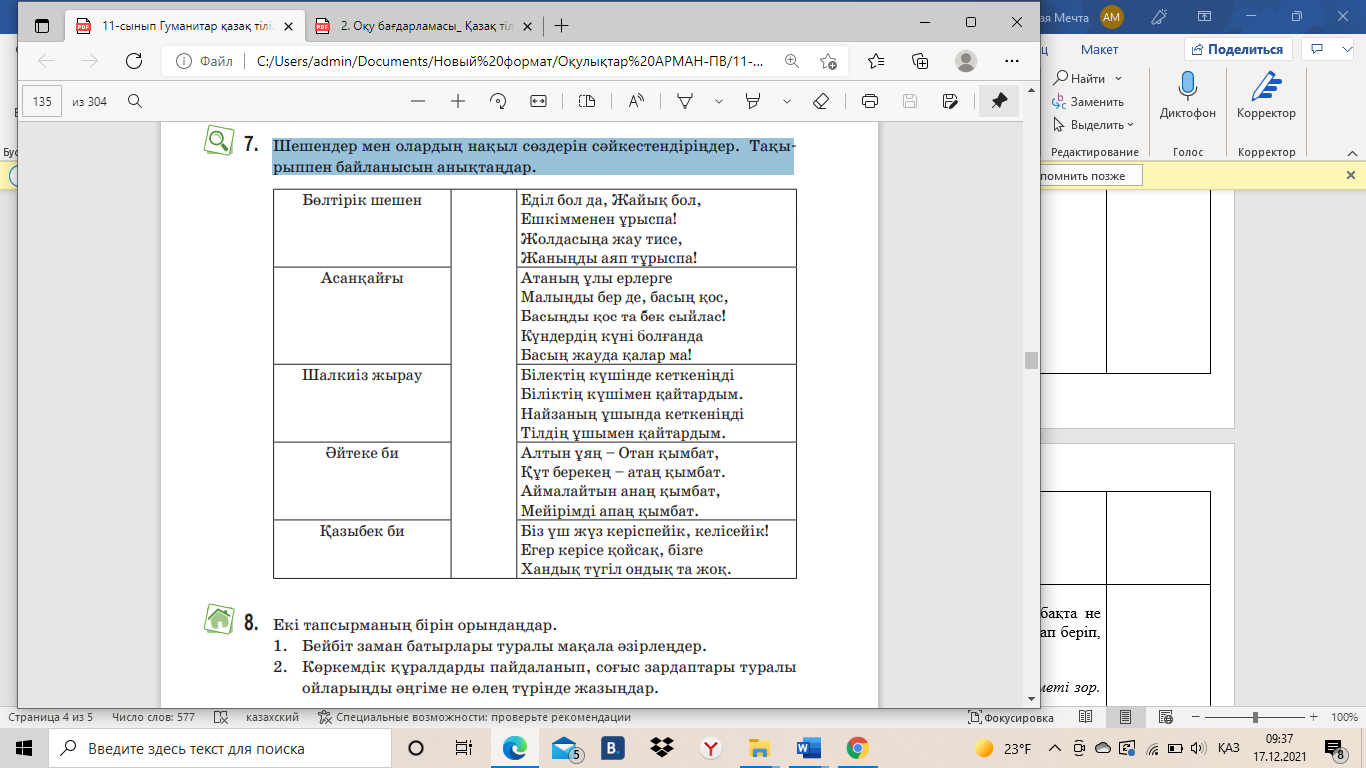The width and height of the screenshot is (1366, 768).
Task: Open the Word account avatar AM
Action: (x=1111, y=16)
